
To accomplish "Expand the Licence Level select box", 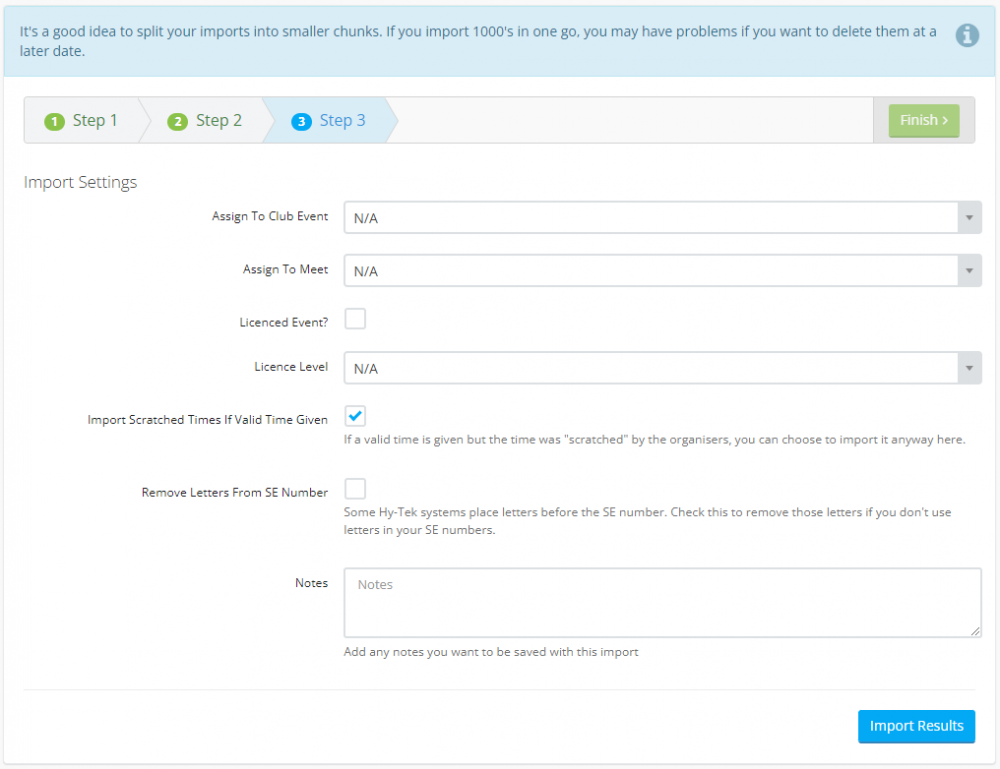I will [650, 368].
